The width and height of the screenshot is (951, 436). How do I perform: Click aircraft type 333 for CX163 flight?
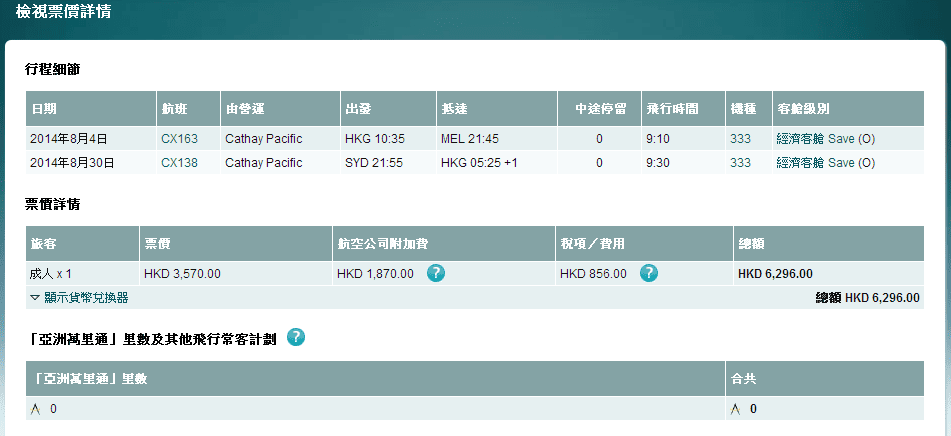click(740, 138)
